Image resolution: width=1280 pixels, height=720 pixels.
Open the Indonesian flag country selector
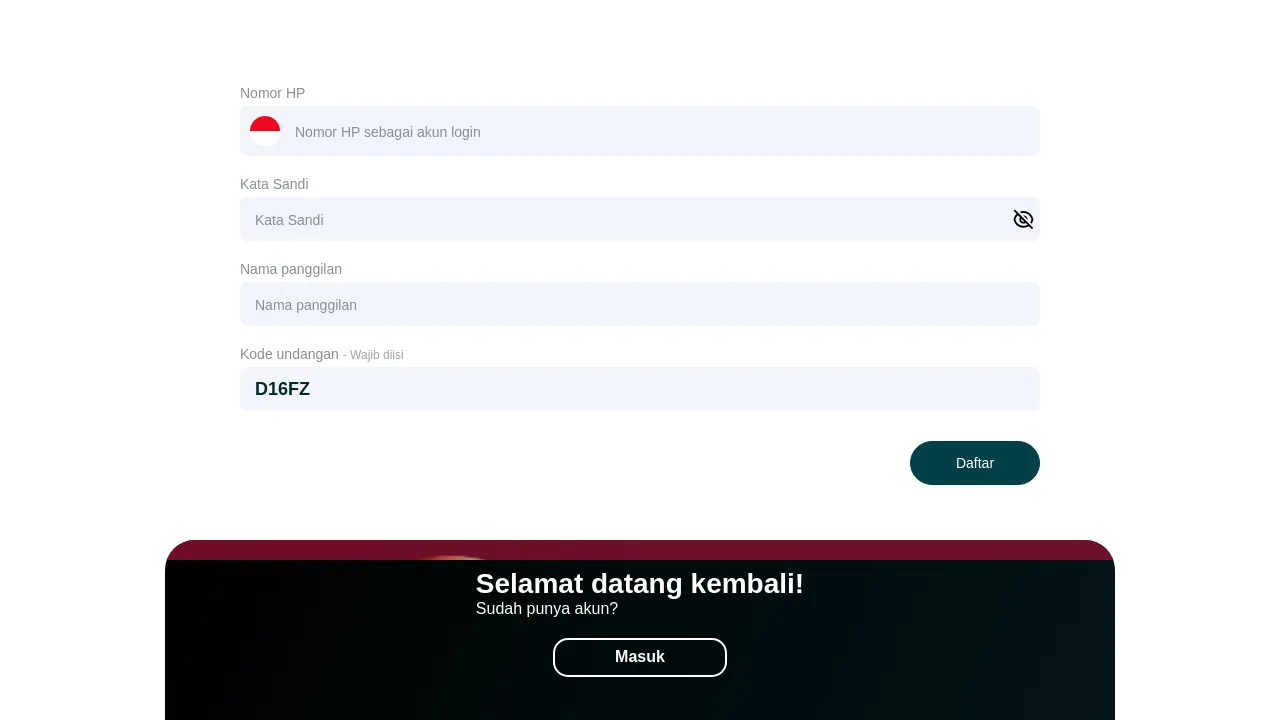click(x=265, y=131)
